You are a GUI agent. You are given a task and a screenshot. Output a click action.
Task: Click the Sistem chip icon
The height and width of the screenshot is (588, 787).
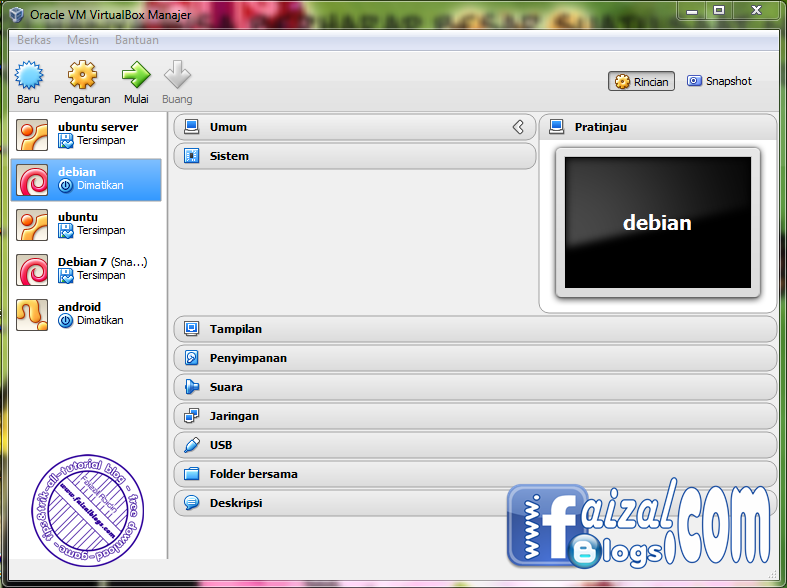[191, 156]
